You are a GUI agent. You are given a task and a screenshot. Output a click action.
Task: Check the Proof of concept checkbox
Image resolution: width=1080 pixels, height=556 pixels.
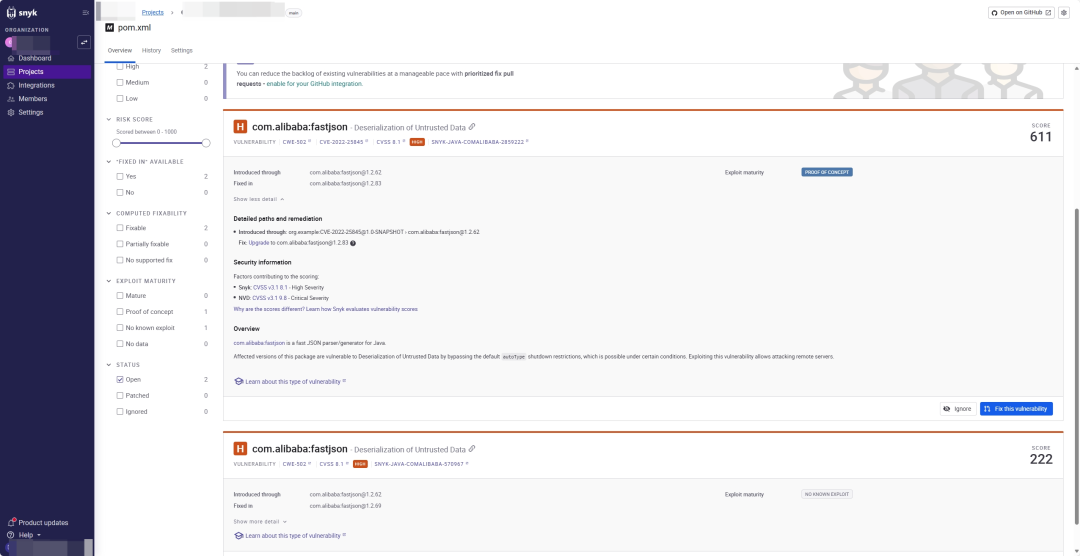click(x=120, y=311)
